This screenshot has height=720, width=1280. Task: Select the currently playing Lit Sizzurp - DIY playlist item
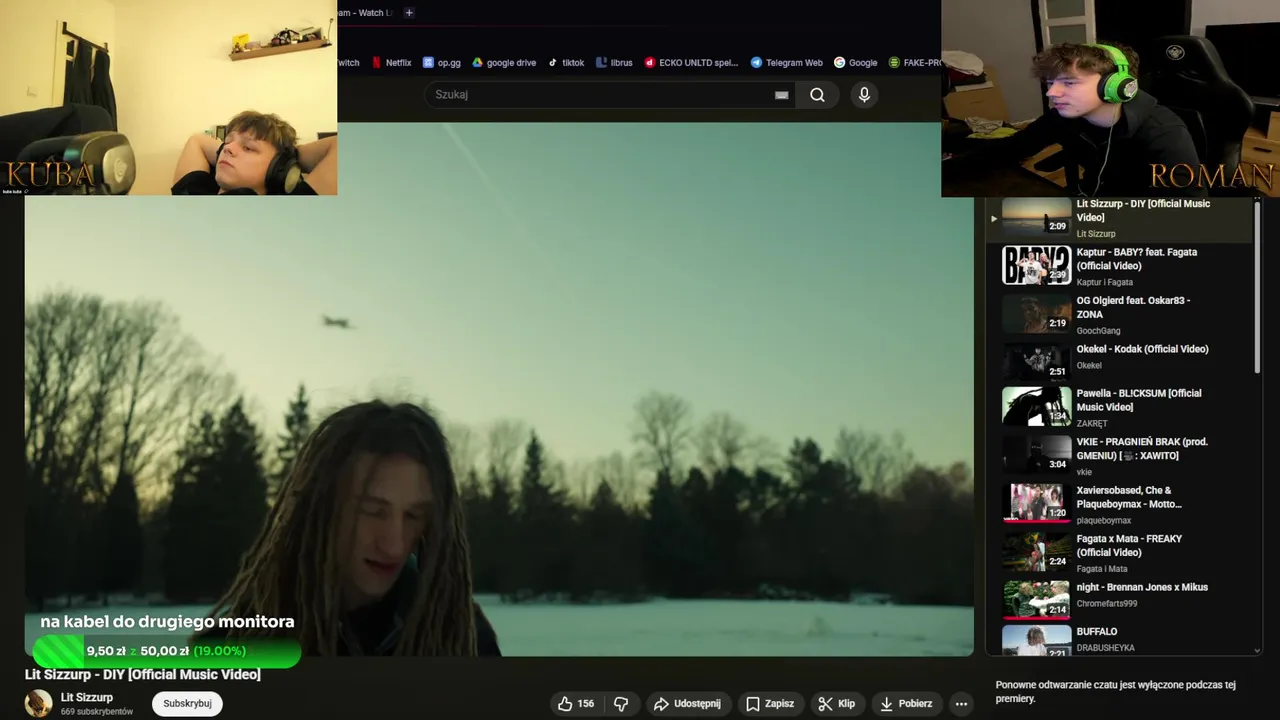1120,218
